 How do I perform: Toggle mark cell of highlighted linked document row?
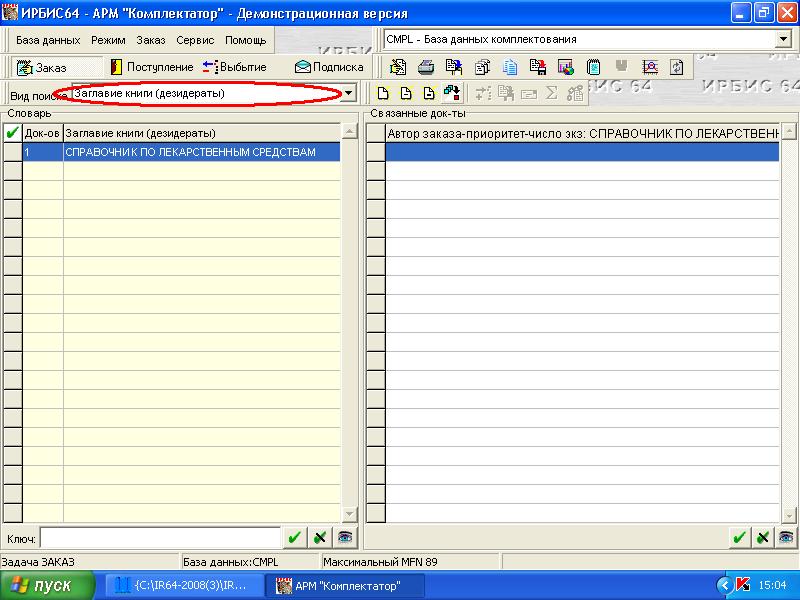376,152
